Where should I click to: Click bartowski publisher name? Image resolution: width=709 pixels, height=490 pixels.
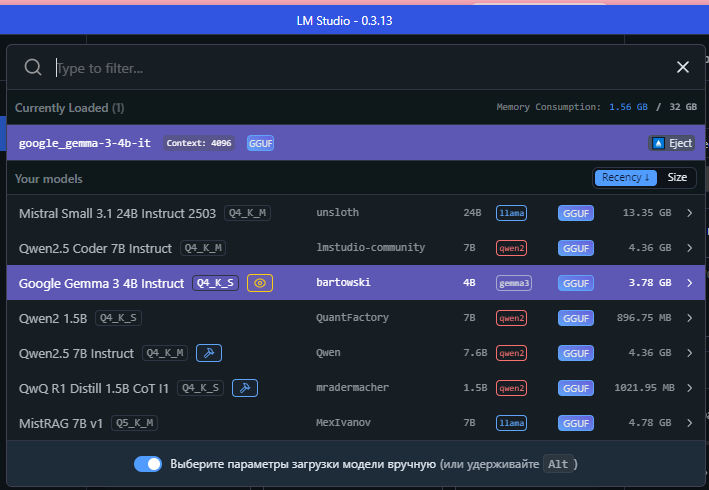click(343, 283)
